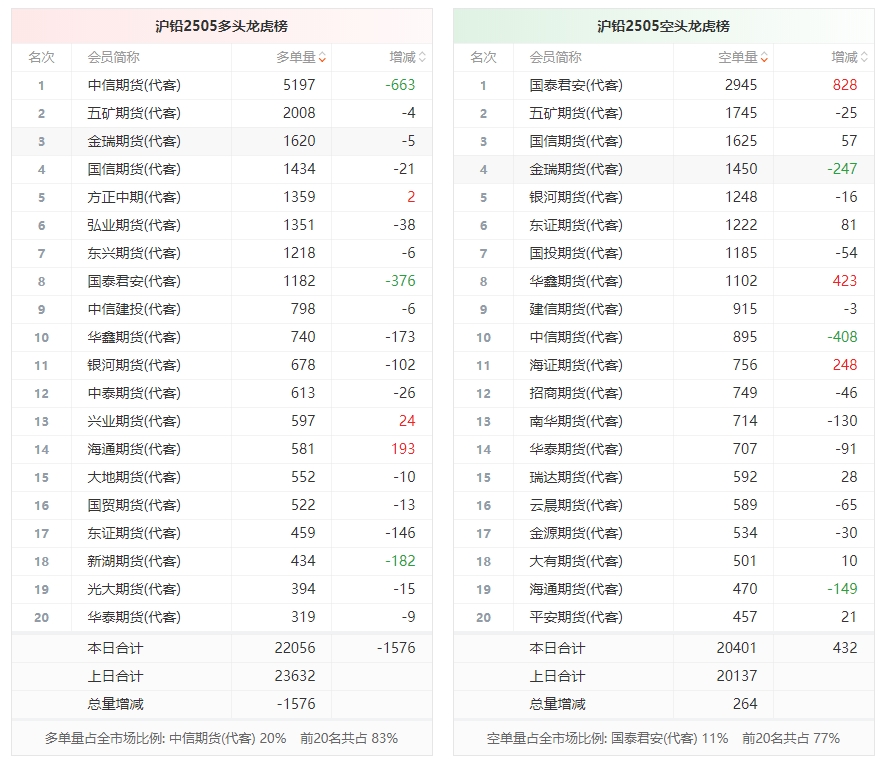
Task: Select 金瑞期货(代客) in short ranking
Action: (576, 169)
